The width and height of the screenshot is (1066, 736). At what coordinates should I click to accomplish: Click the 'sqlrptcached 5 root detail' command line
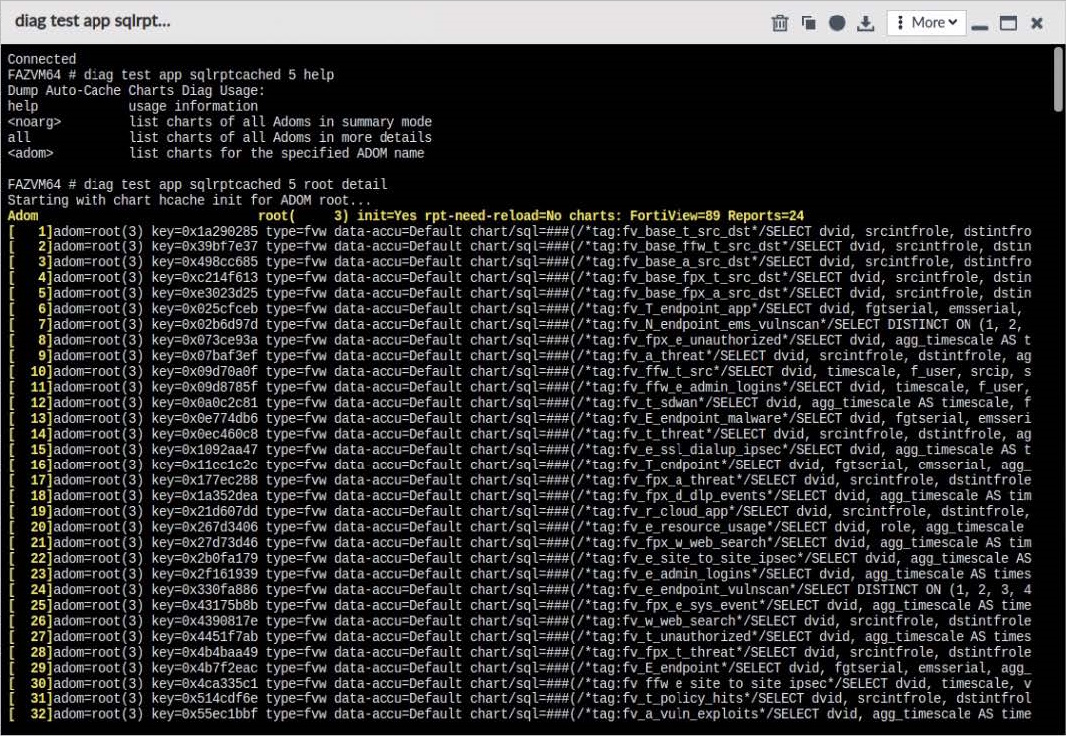(x=197, y=184)
